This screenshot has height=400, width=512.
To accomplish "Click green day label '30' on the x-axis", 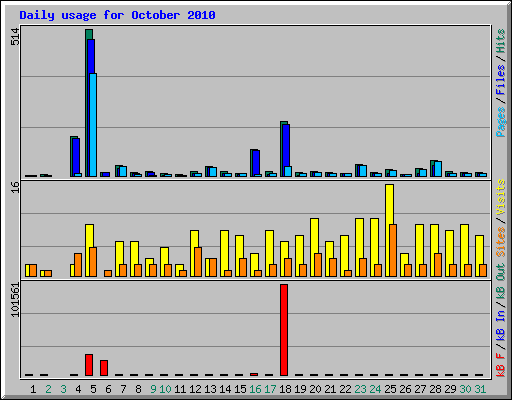I will click(x=465, y=389).
